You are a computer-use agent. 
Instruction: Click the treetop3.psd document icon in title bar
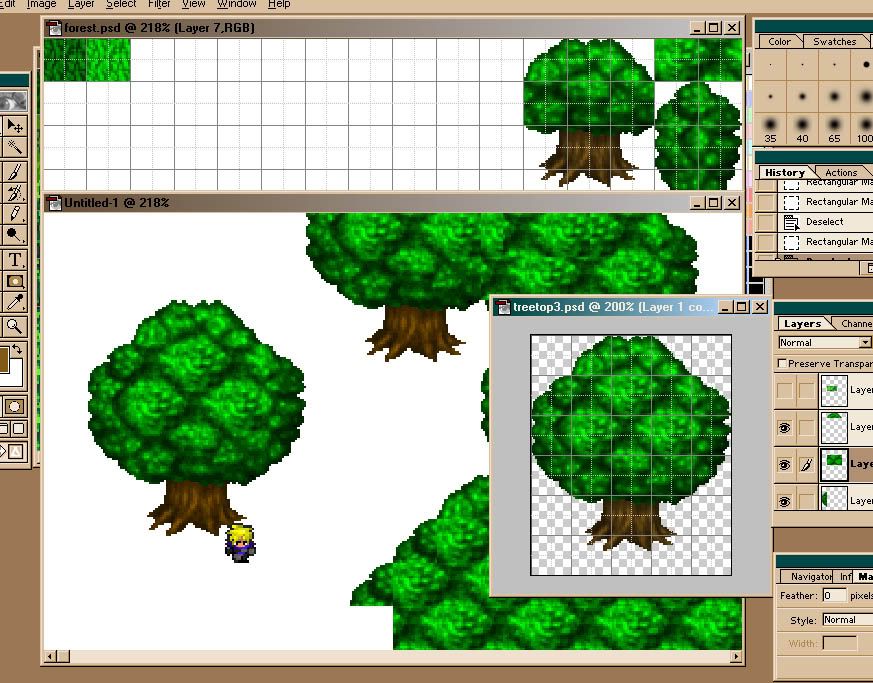click(x=503, y=307)
